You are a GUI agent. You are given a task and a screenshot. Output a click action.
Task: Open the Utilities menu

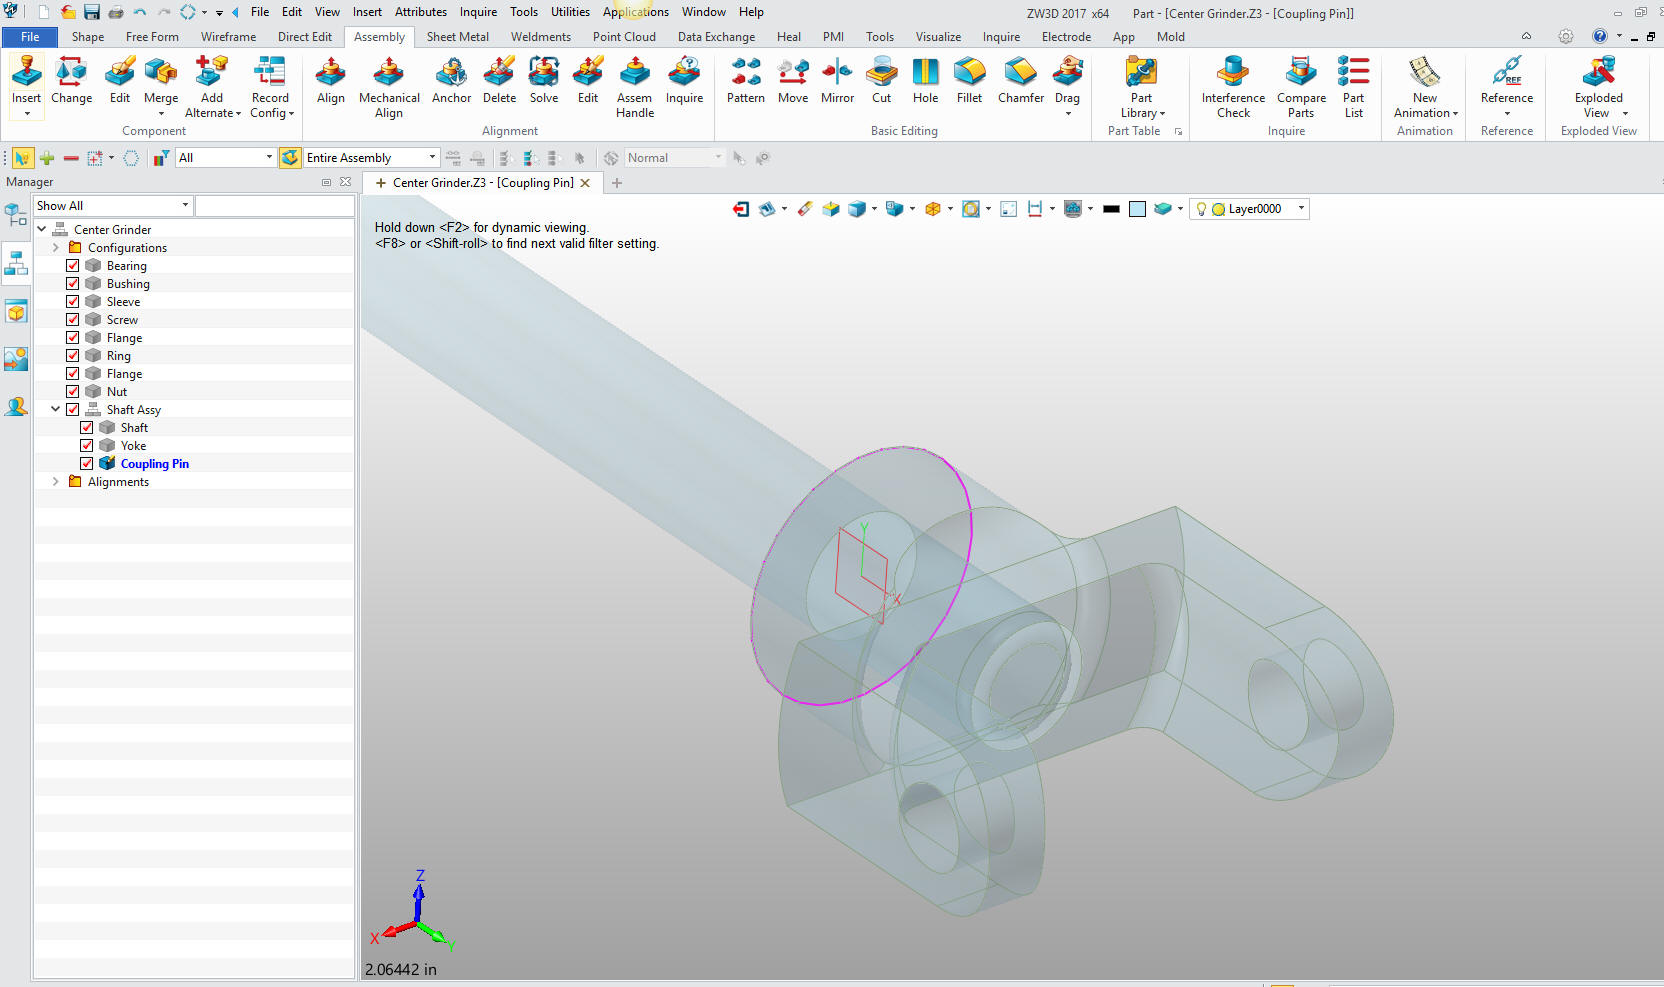click(x=570, y=12)
